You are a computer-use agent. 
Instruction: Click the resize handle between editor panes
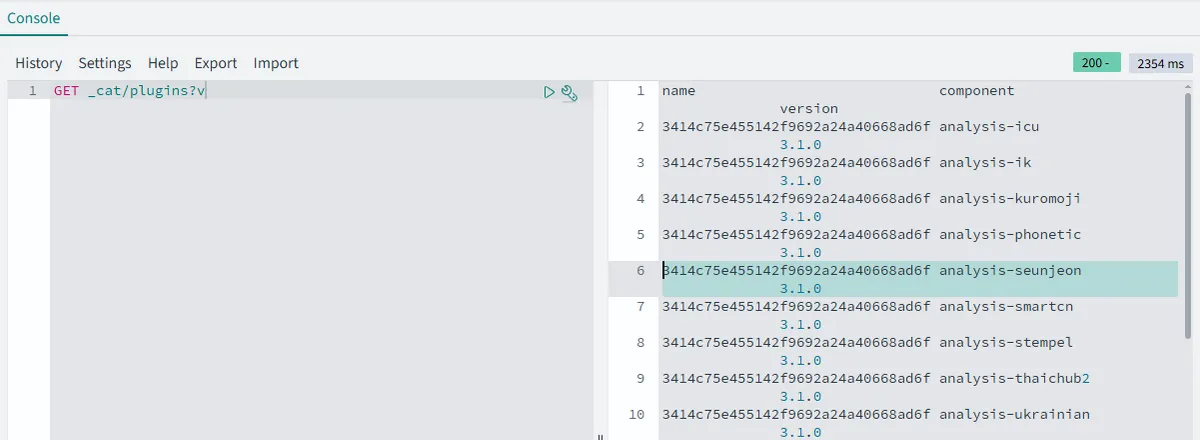600,436
